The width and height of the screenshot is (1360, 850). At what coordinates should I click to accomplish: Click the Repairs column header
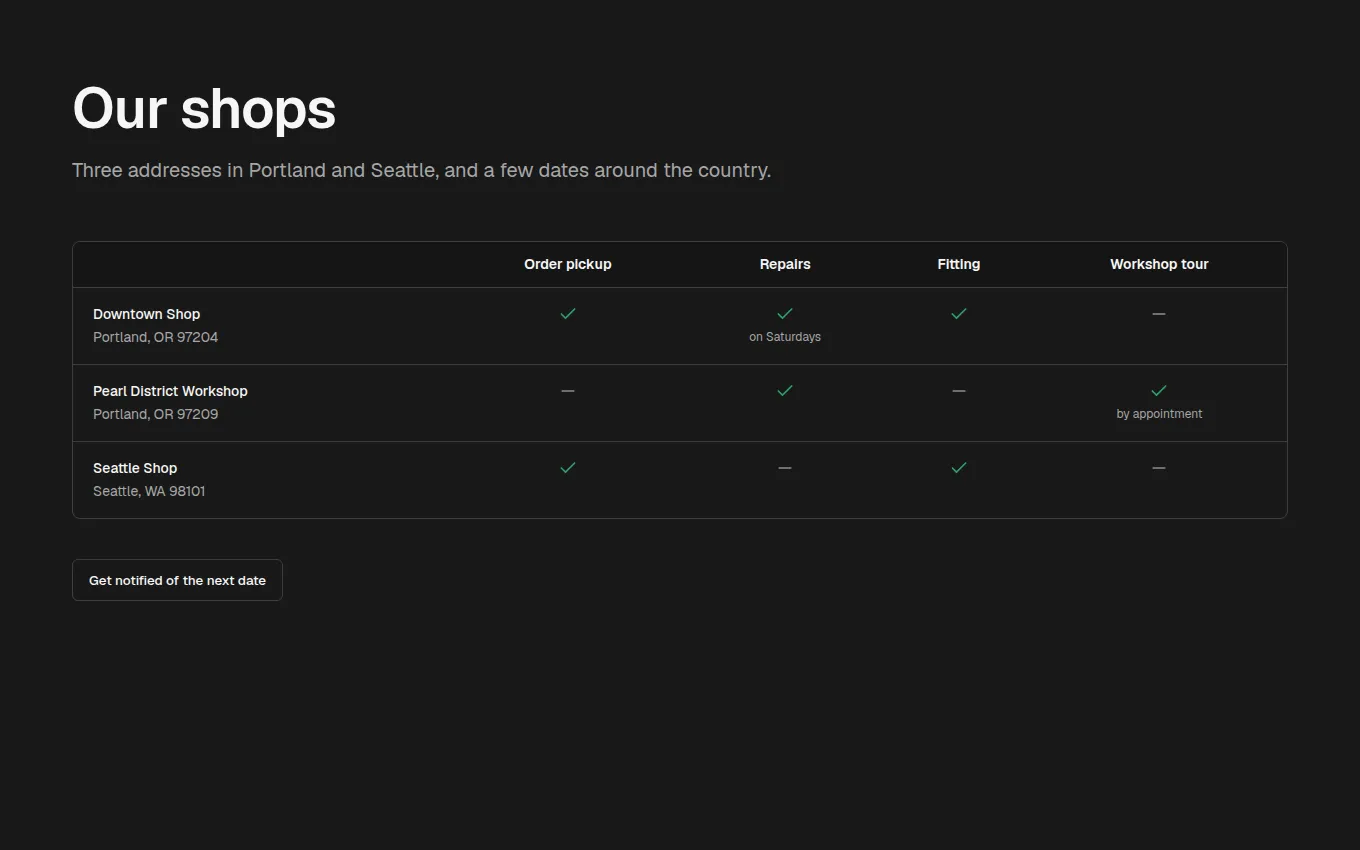pyautogui.click(x=785, y=264)
